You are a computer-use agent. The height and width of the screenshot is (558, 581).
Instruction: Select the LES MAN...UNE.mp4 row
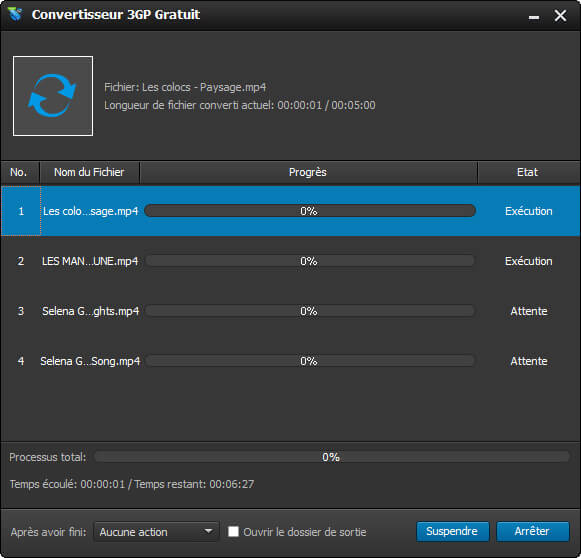point(290,261)
